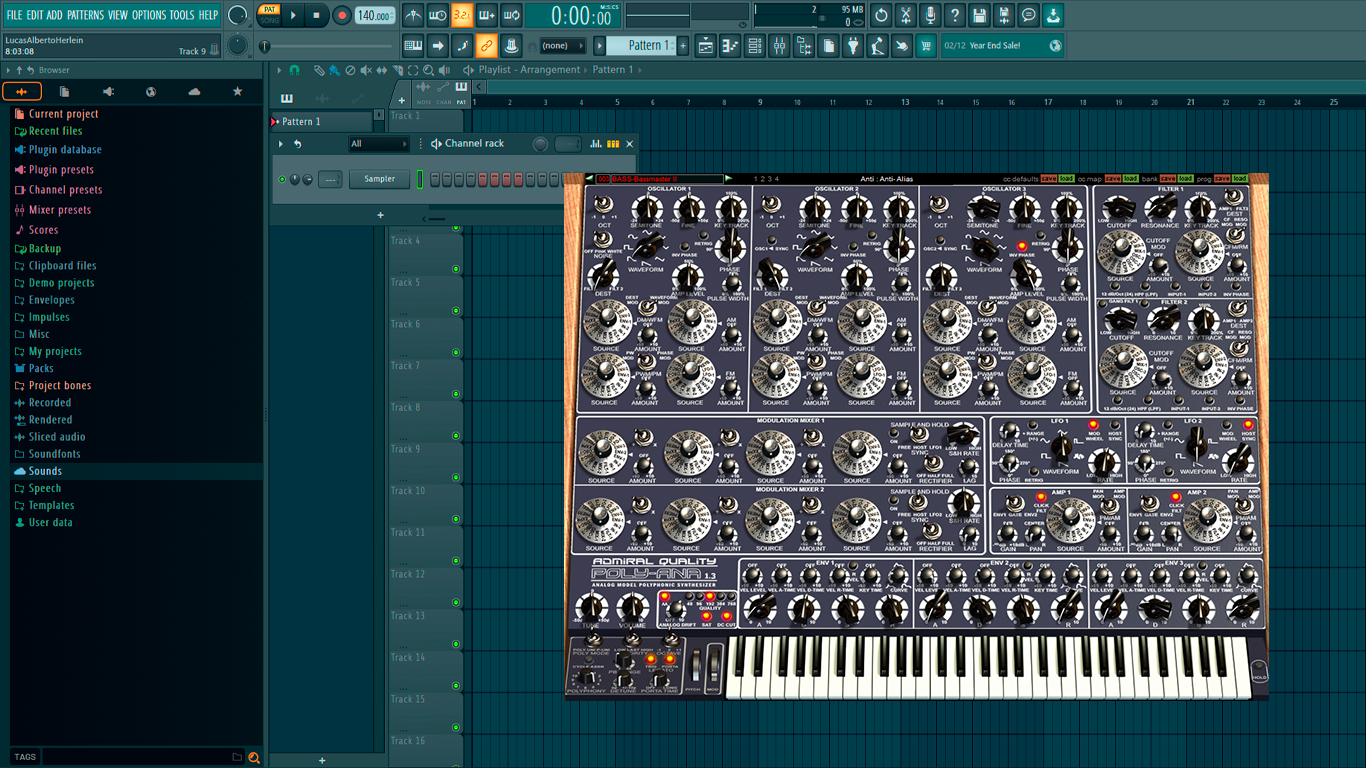The image size is (1366, 768).
Task: Save project using floppy disk icon
Action: [x=979, y=15]
